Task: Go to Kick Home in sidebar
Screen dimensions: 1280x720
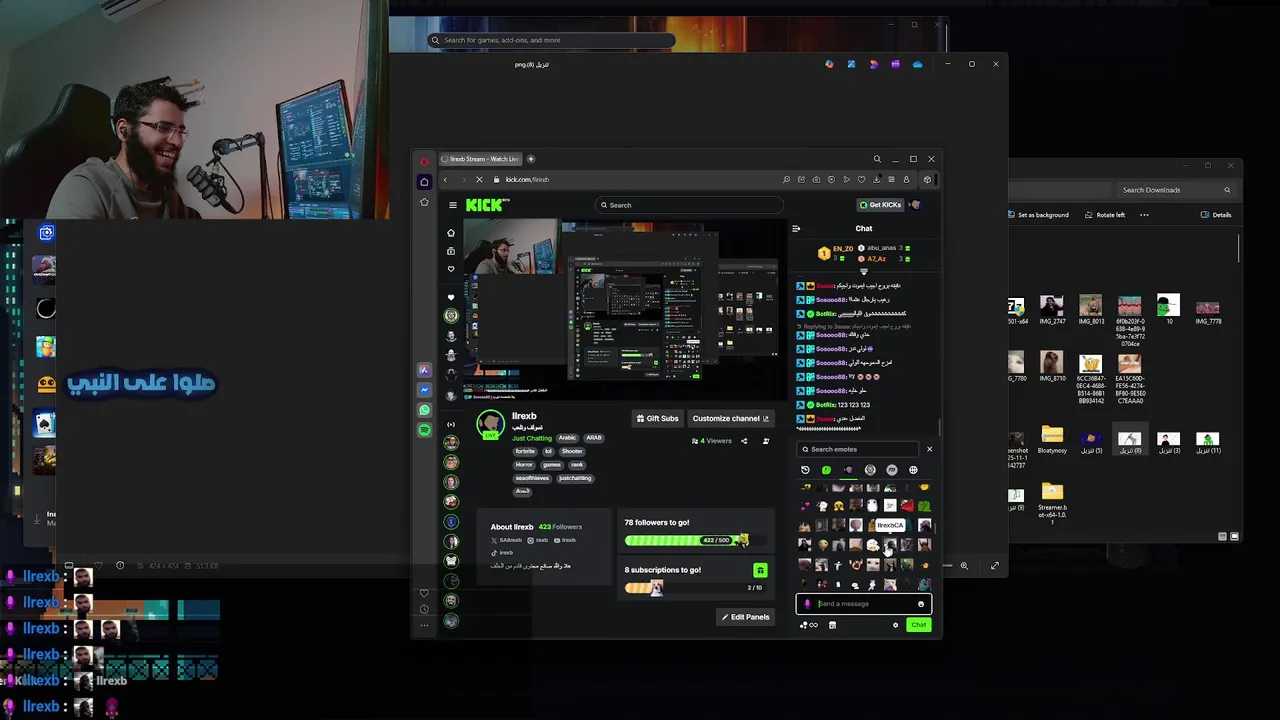Action: click(451, 233)
